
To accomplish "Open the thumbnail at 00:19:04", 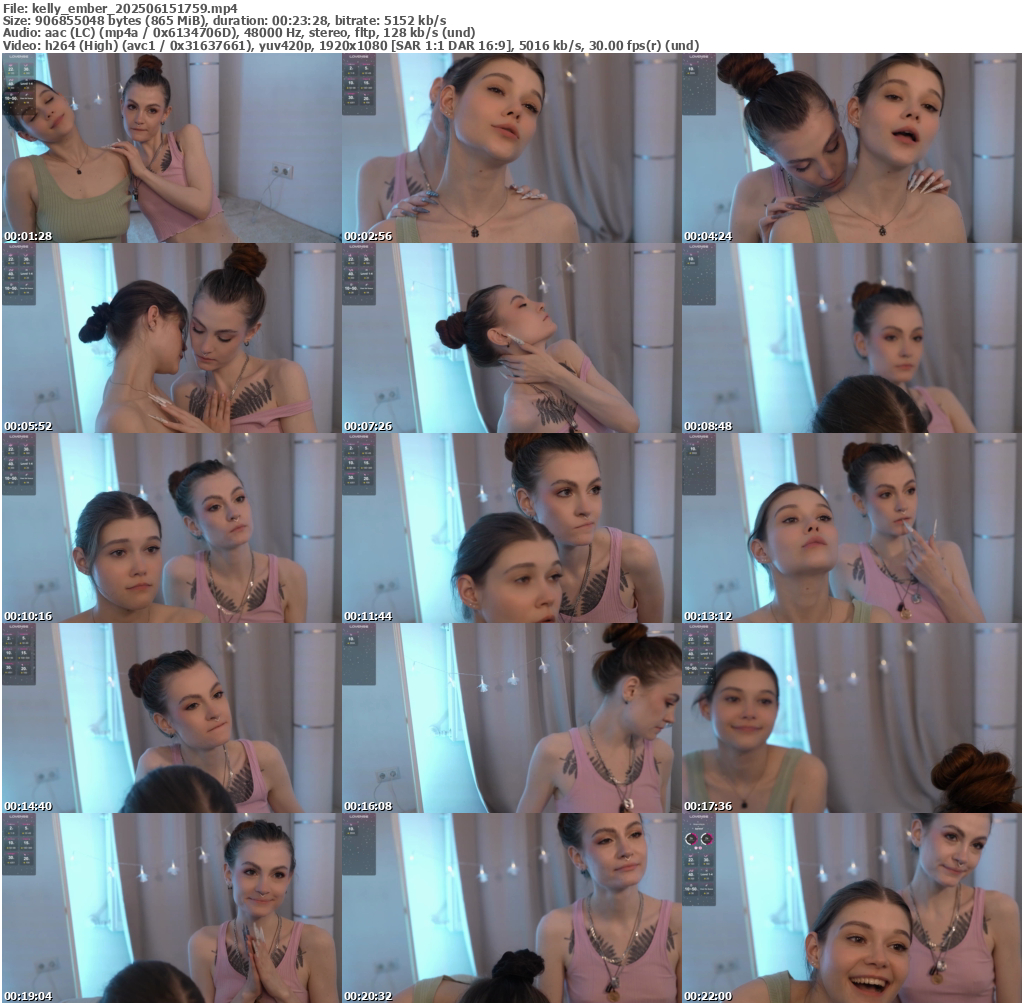I will point(171,908).
